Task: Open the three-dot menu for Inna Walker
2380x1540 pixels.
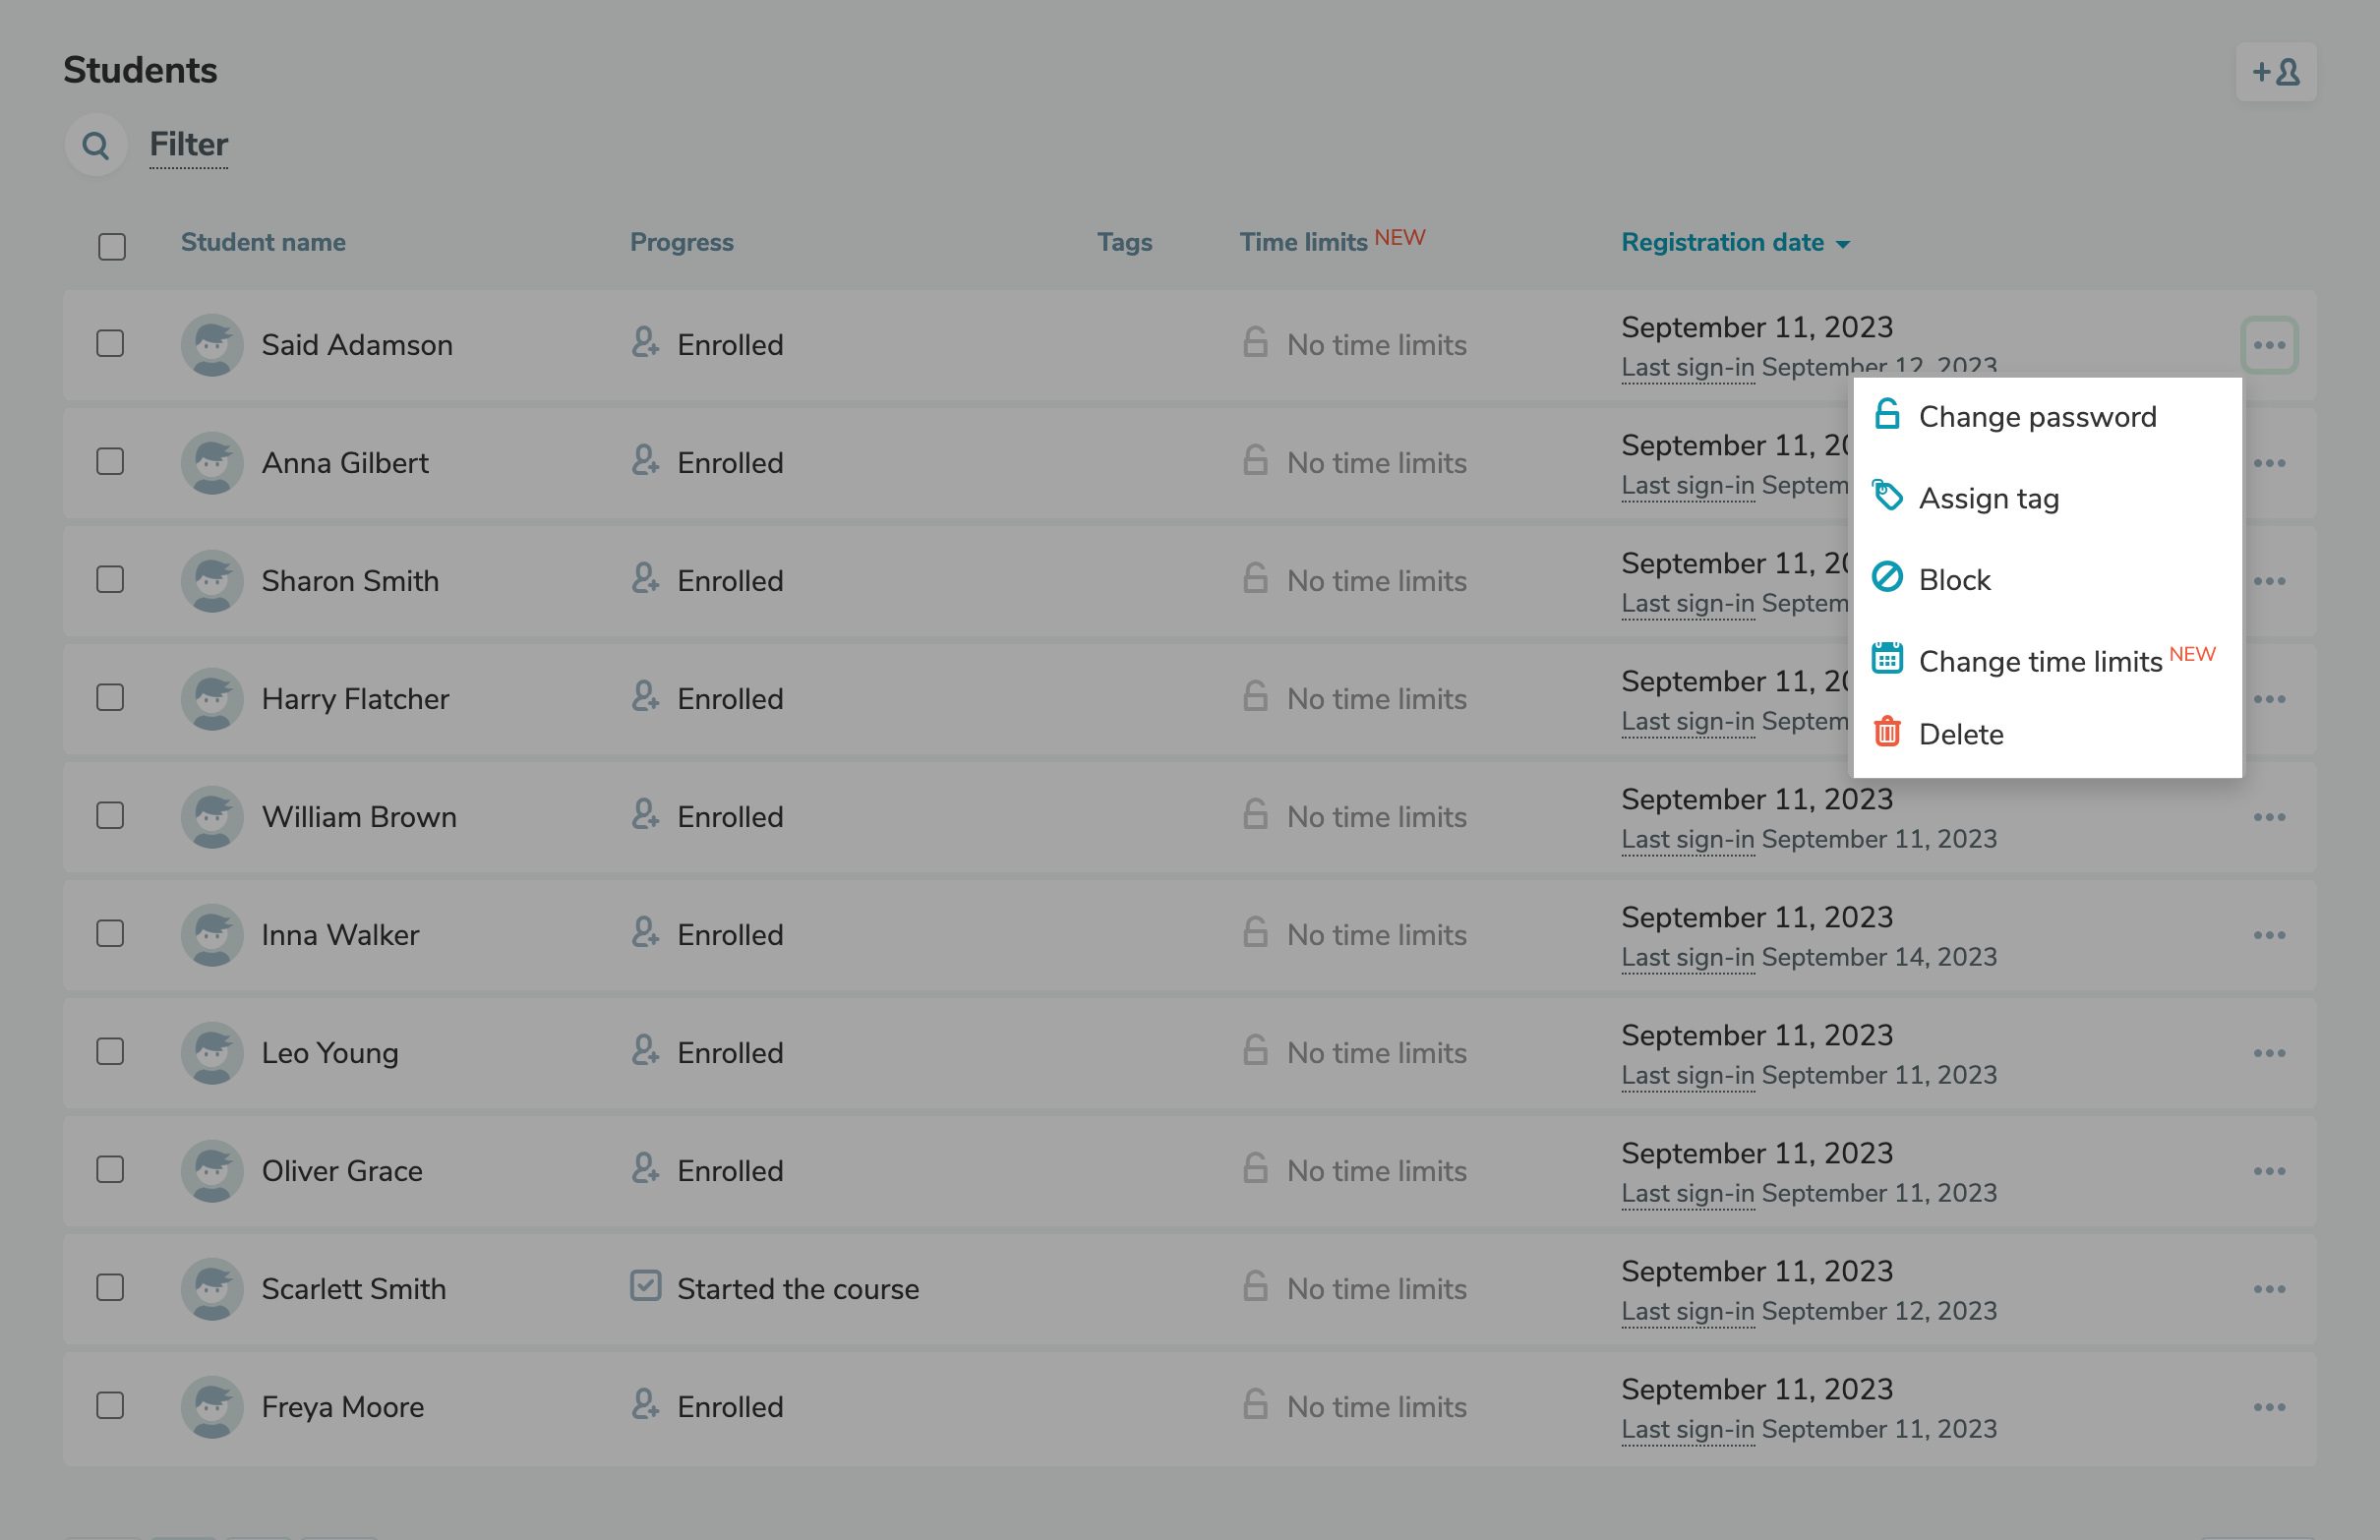Action: click(2268, 936)
